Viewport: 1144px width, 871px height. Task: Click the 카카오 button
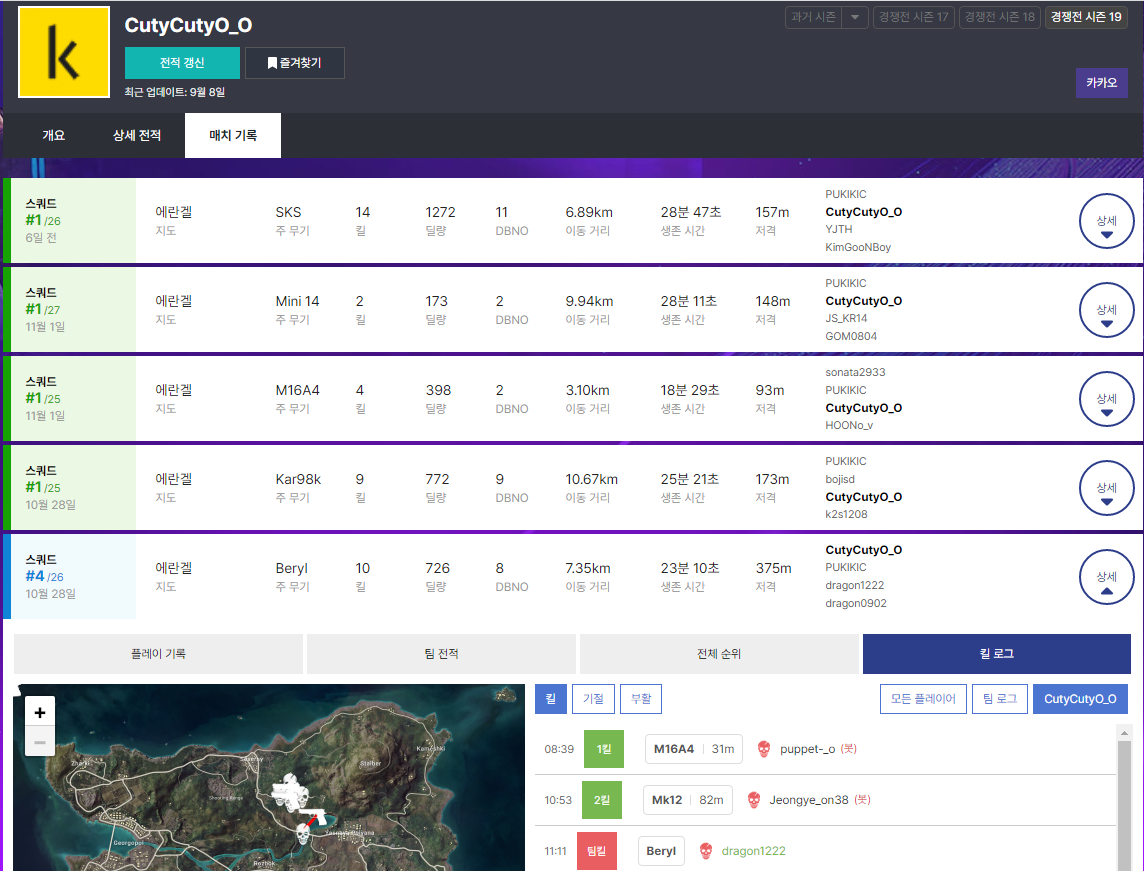[x=1101, y=83]
